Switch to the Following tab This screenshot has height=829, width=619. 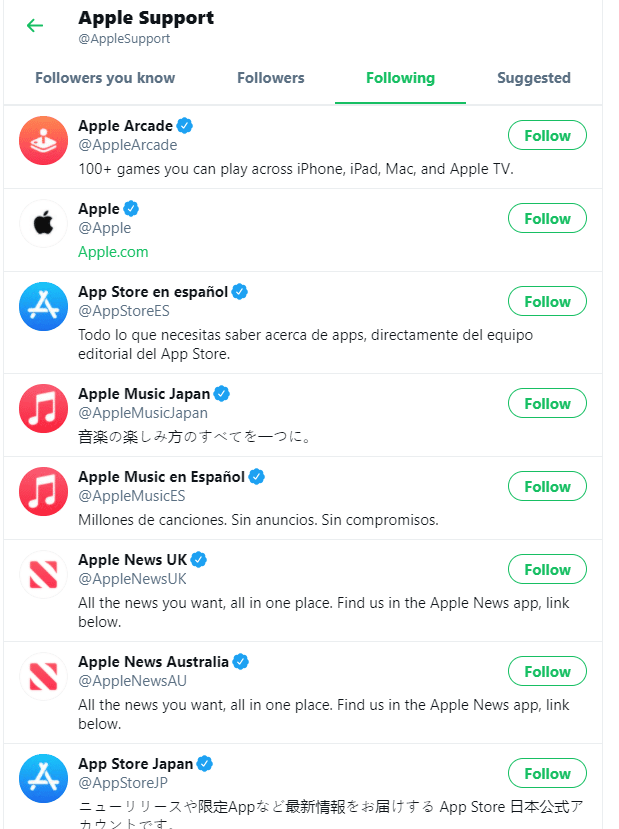coord(400,78)
